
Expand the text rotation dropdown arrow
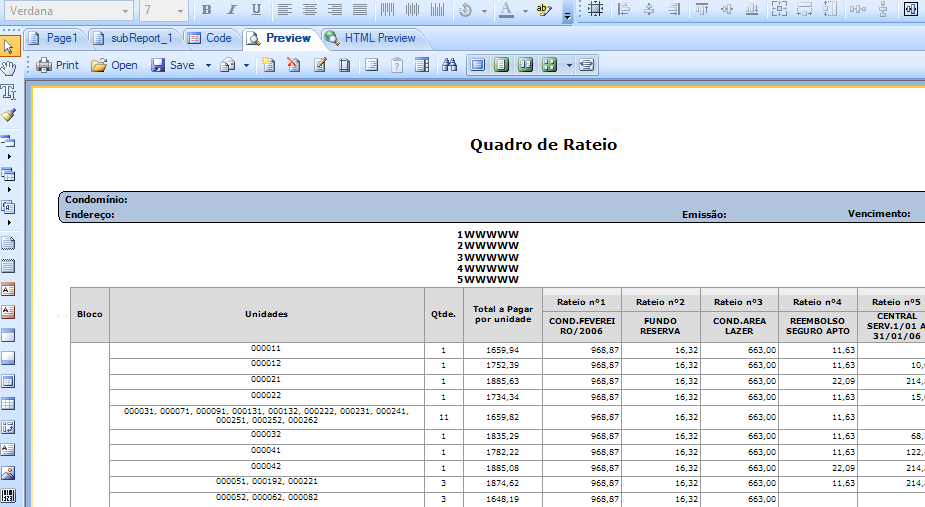point(484,11)
